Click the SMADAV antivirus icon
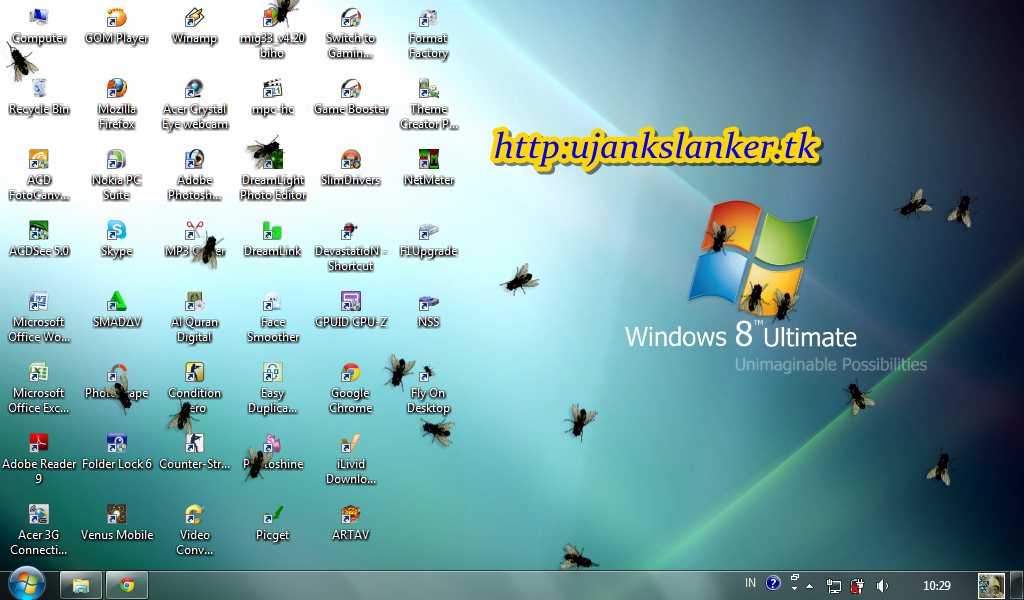This screenshot has height=600, width=1024. tap(116, 309)
